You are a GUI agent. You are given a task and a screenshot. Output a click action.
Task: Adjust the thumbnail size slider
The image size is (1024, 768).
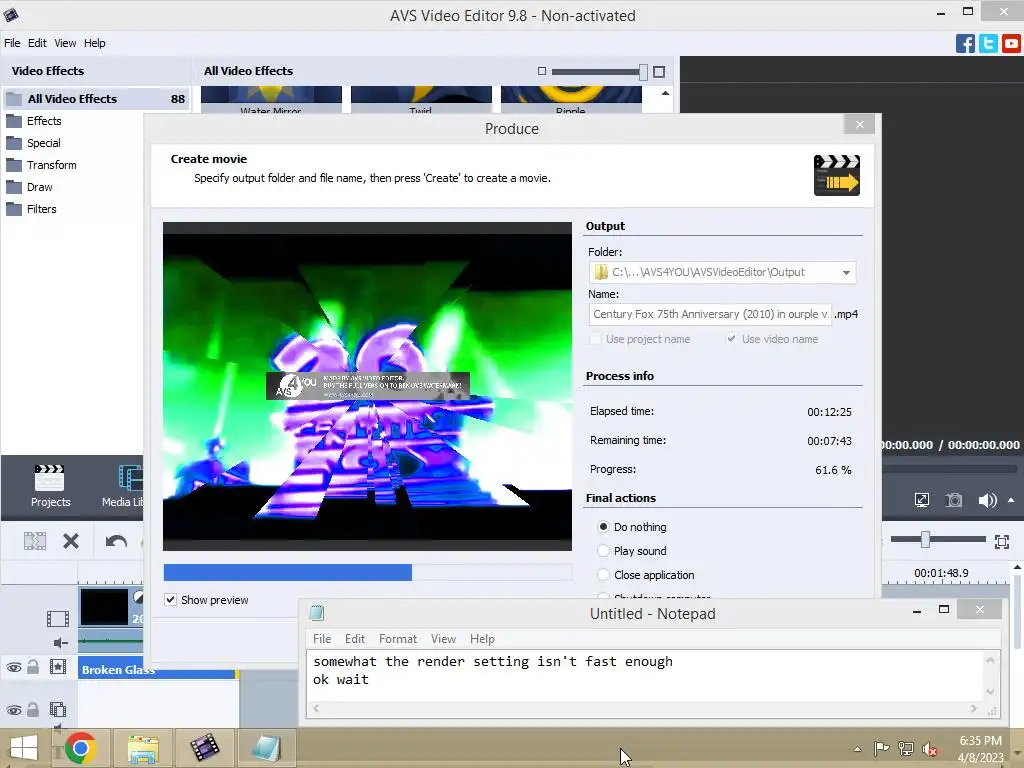tap(643, 72)
